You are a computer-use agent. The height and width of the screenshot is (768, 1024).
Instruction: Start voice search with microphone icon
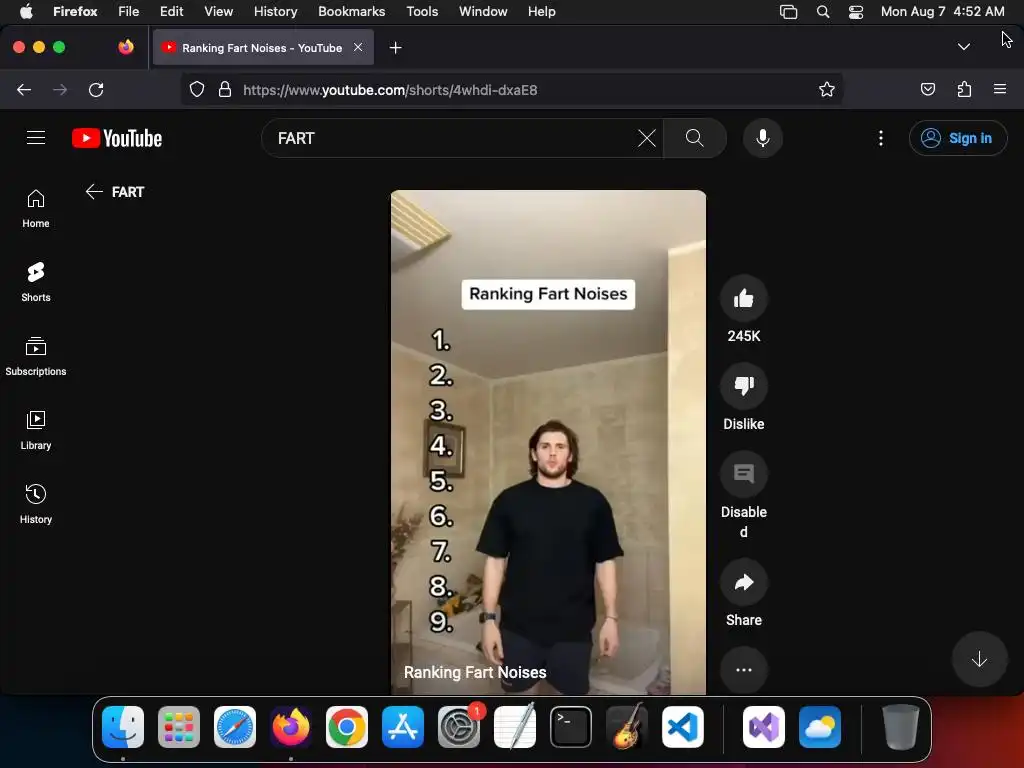click(x=762, y=138)
